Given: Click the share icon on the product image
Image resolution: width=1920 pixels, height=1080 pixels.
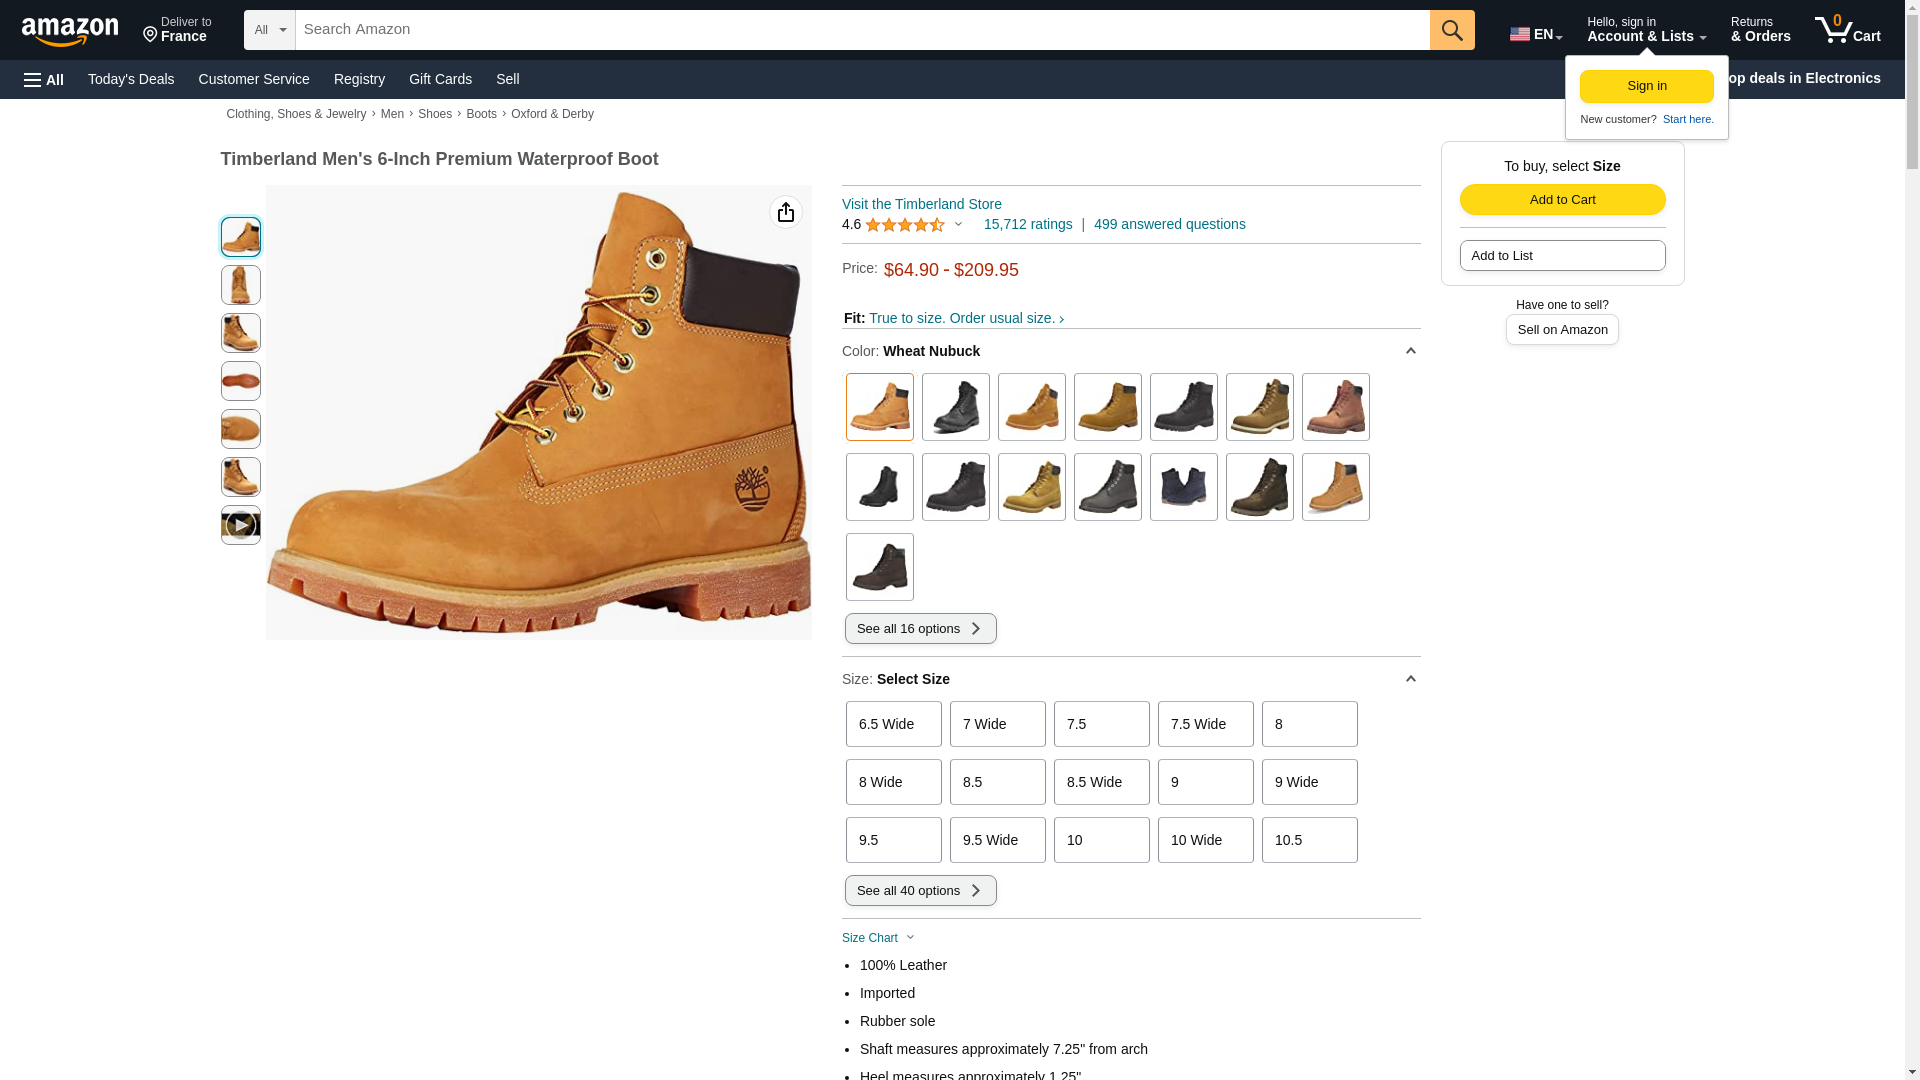Looking at the screenshot, I should (x=785, y=212).
